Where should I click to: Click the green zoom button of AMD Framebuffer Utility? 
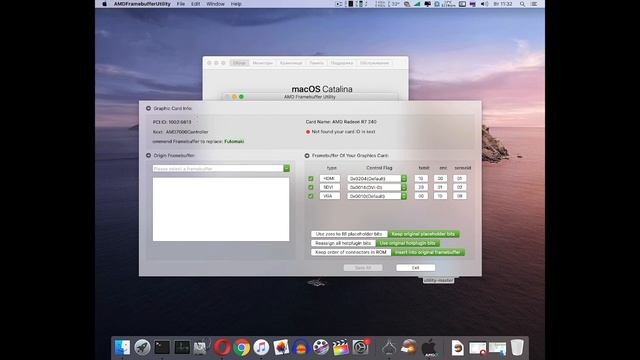[x=241, y=97]
